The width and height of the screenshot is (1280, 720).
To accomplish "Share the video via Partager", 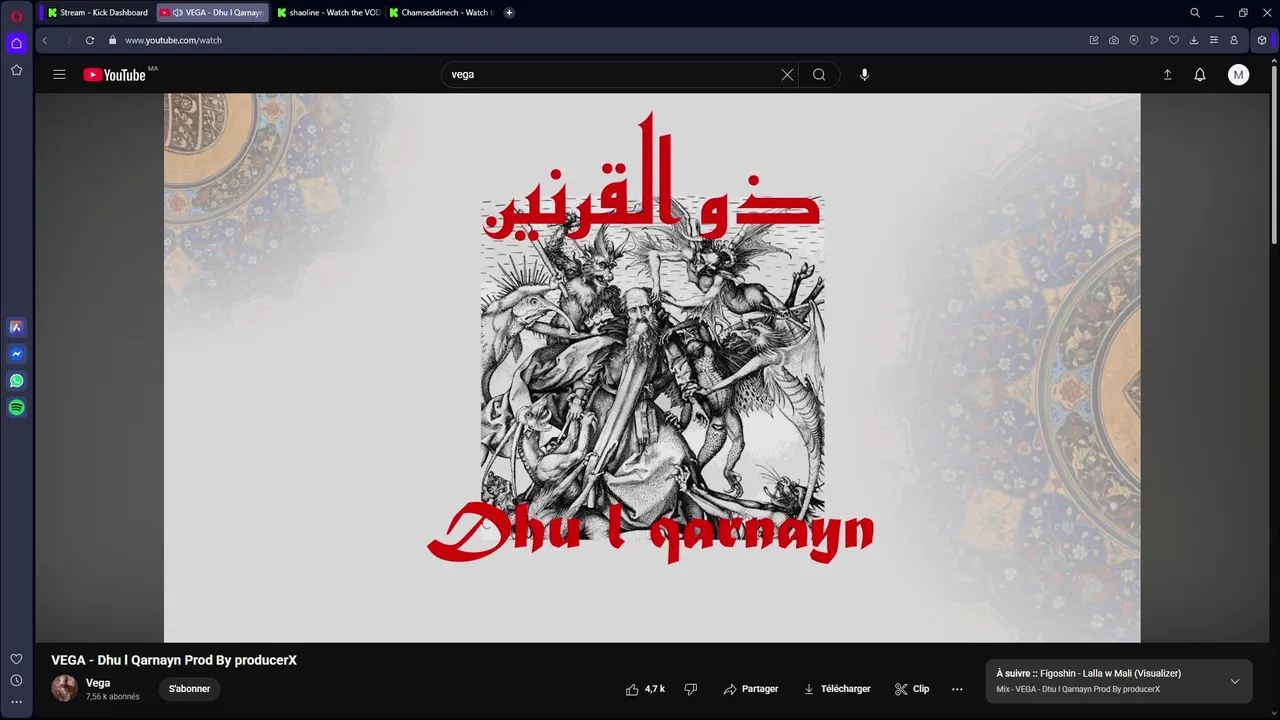I will pos(751,689).
